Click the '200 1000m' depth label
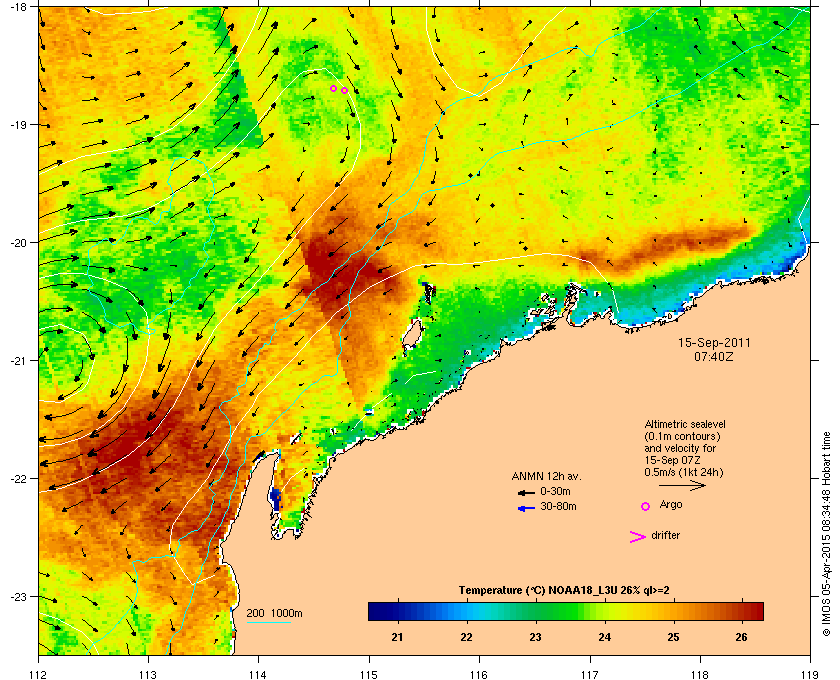Screen dimensions: 840x680 tap(274, 613)
